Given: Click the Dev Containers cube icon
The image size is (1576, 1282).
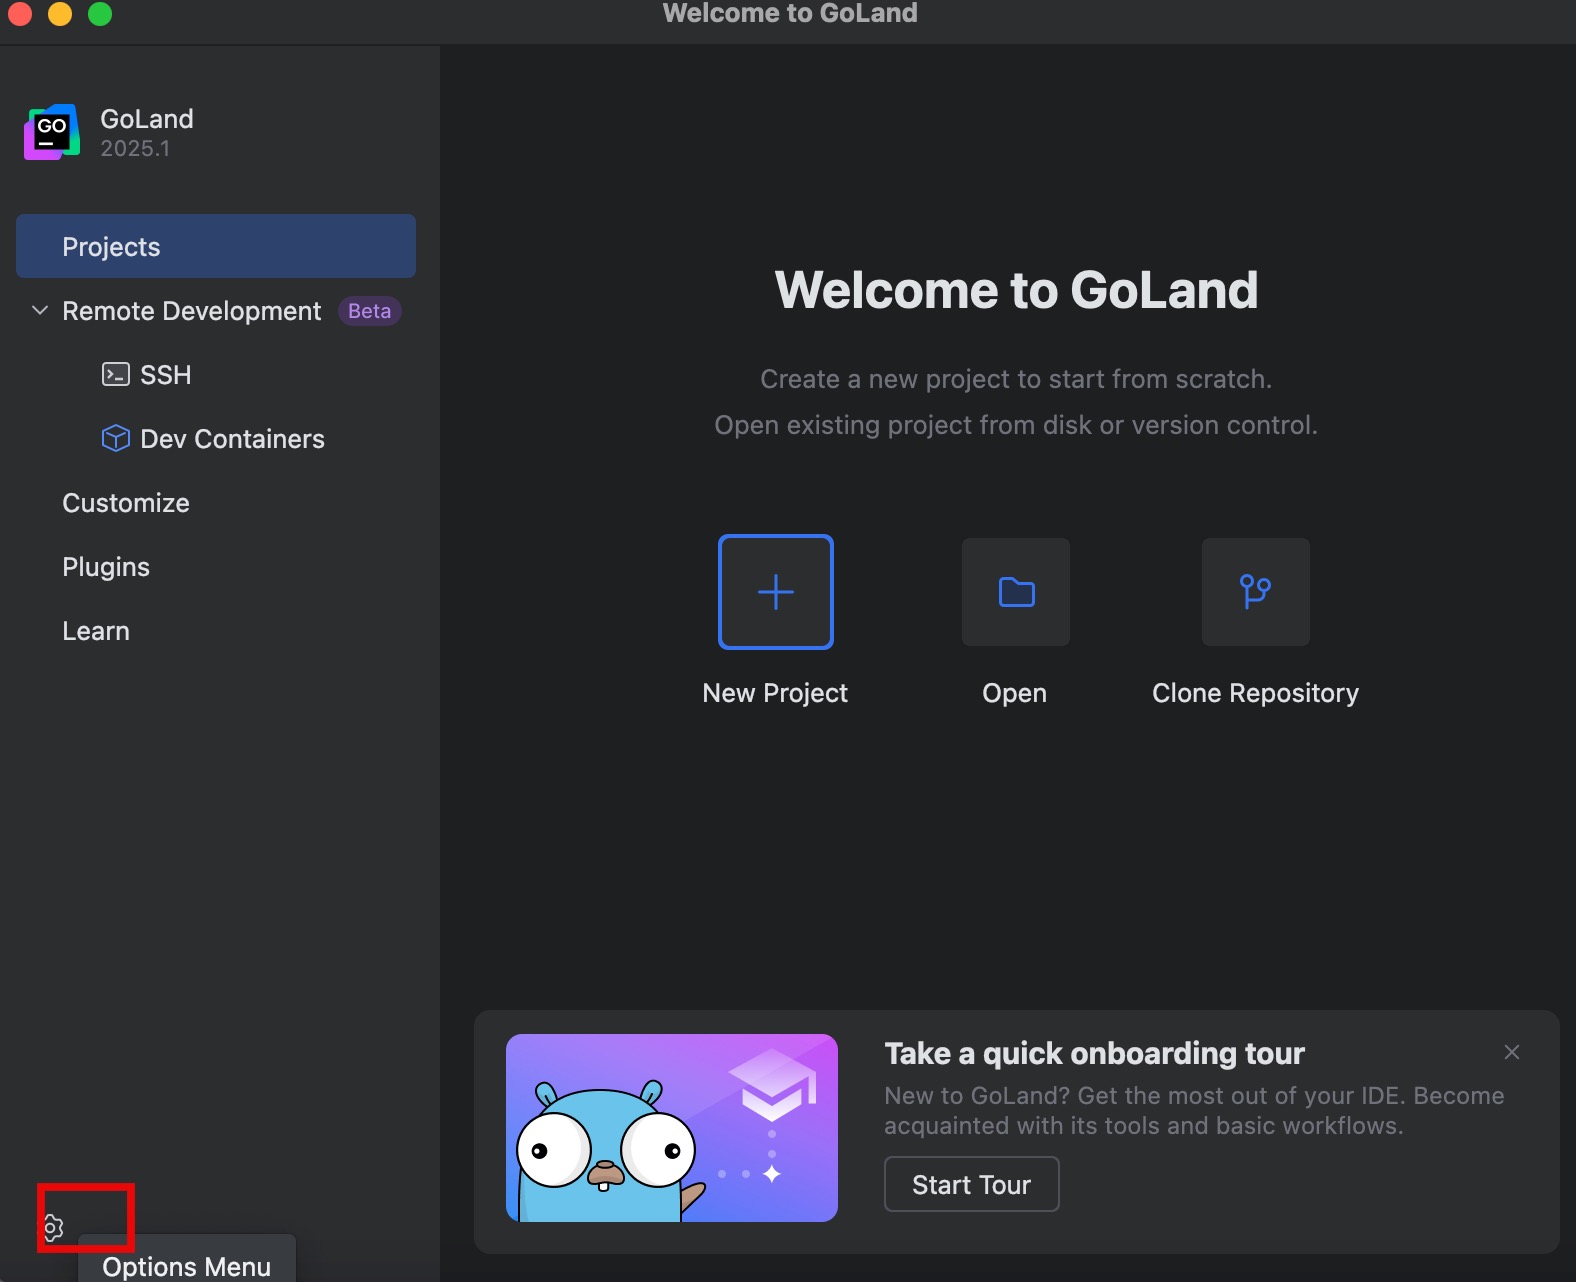Looking at the screenshot, I should (x=116, y=439).
